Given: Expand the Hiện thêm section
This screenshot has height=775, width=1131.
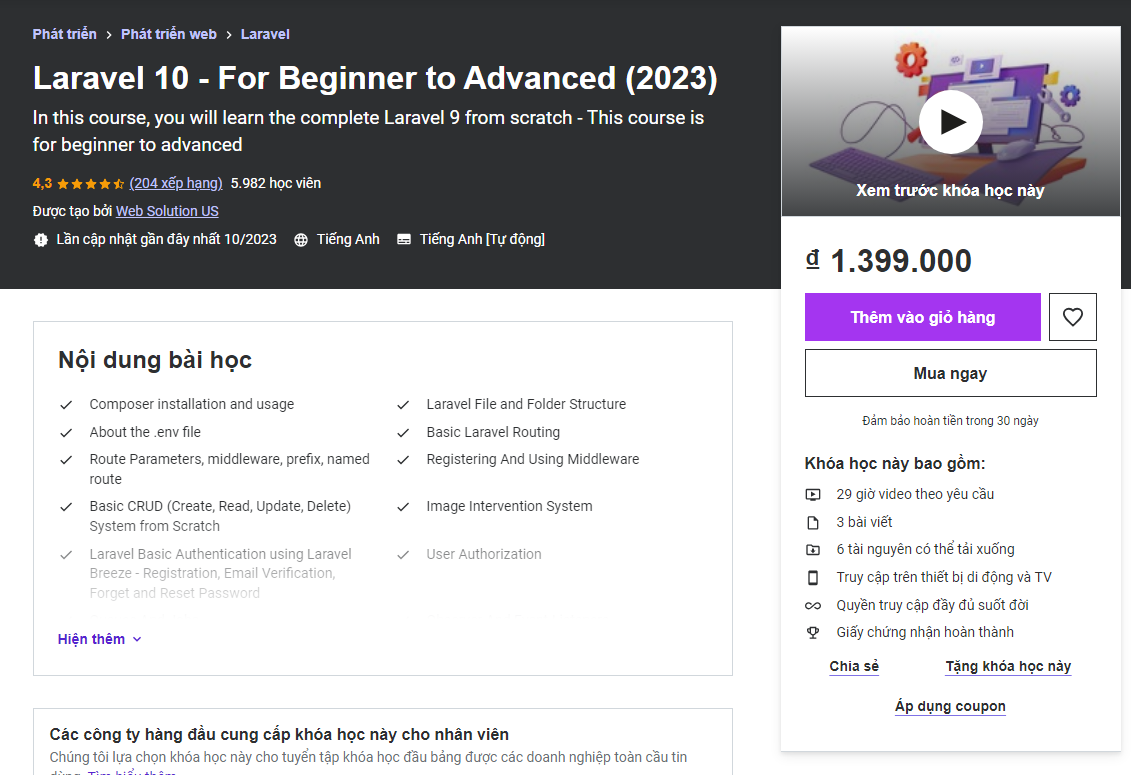Looking at the screenshot, I should [x=99, y=638].
